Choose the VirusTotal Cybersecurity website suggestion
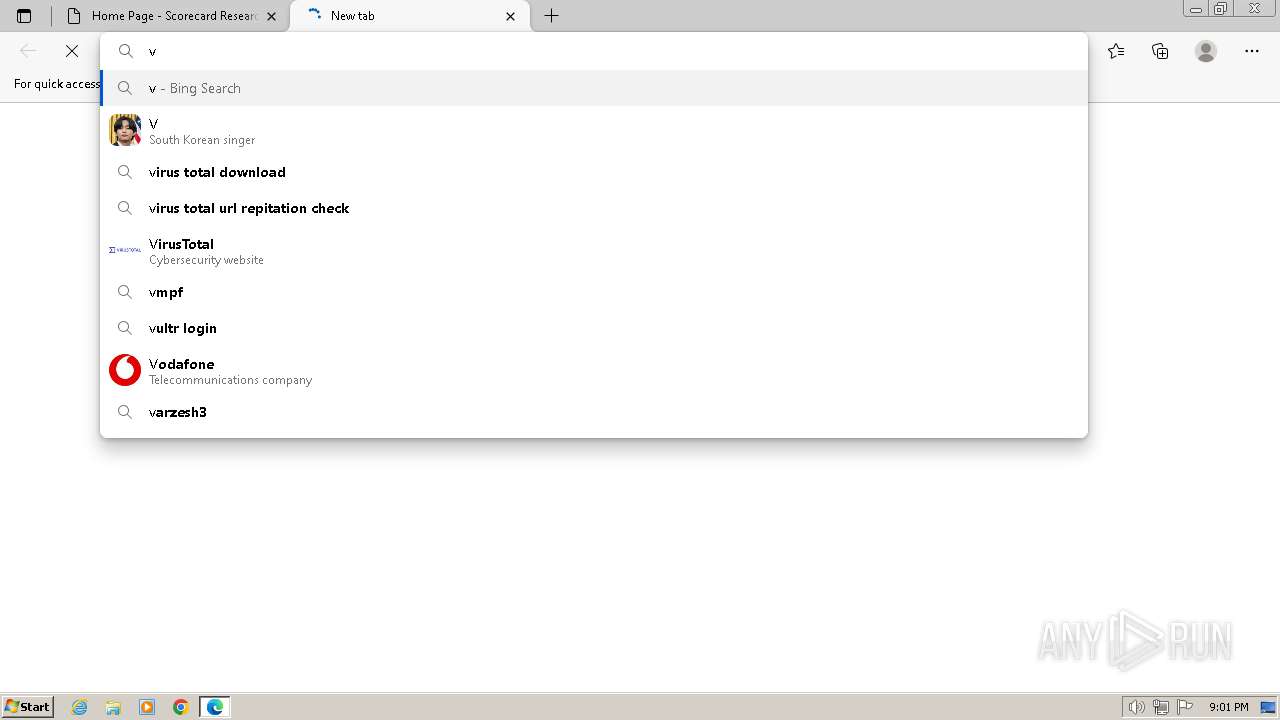1280x720 pixels. pos(594,250)
